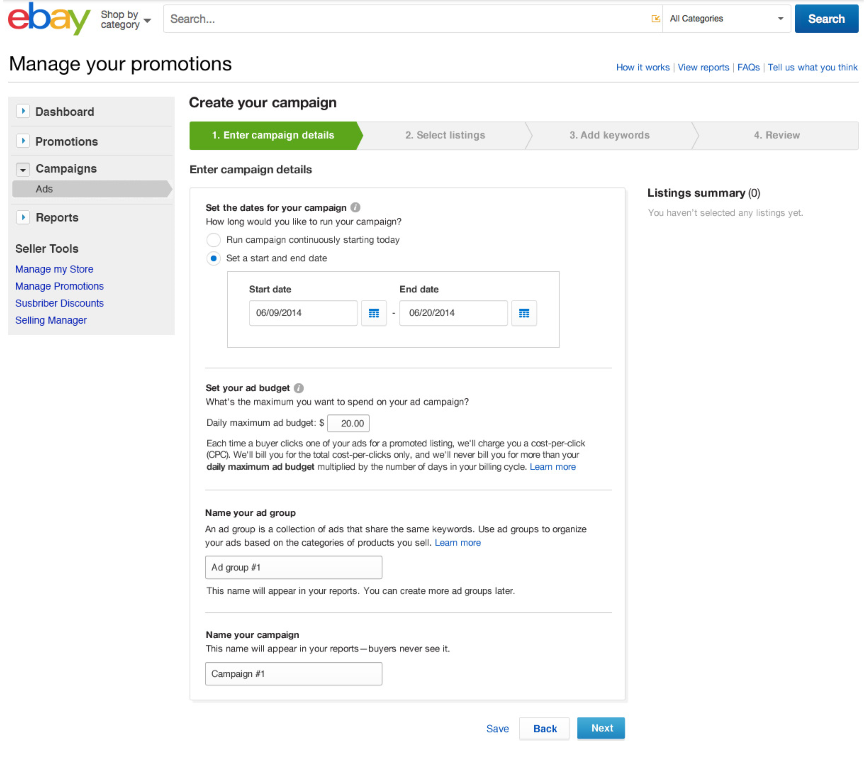Click the icon at search box end
Image resolution: width=867 pixels, height=772 pixels.
click(656, 19)
